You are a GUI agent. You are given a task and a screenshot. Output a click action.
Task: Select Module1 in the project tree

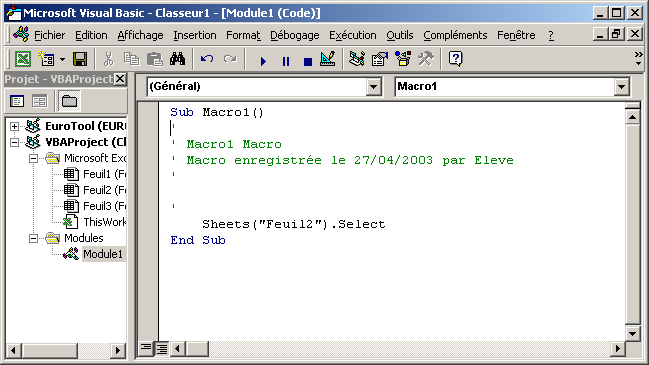(x=103, y=254)
